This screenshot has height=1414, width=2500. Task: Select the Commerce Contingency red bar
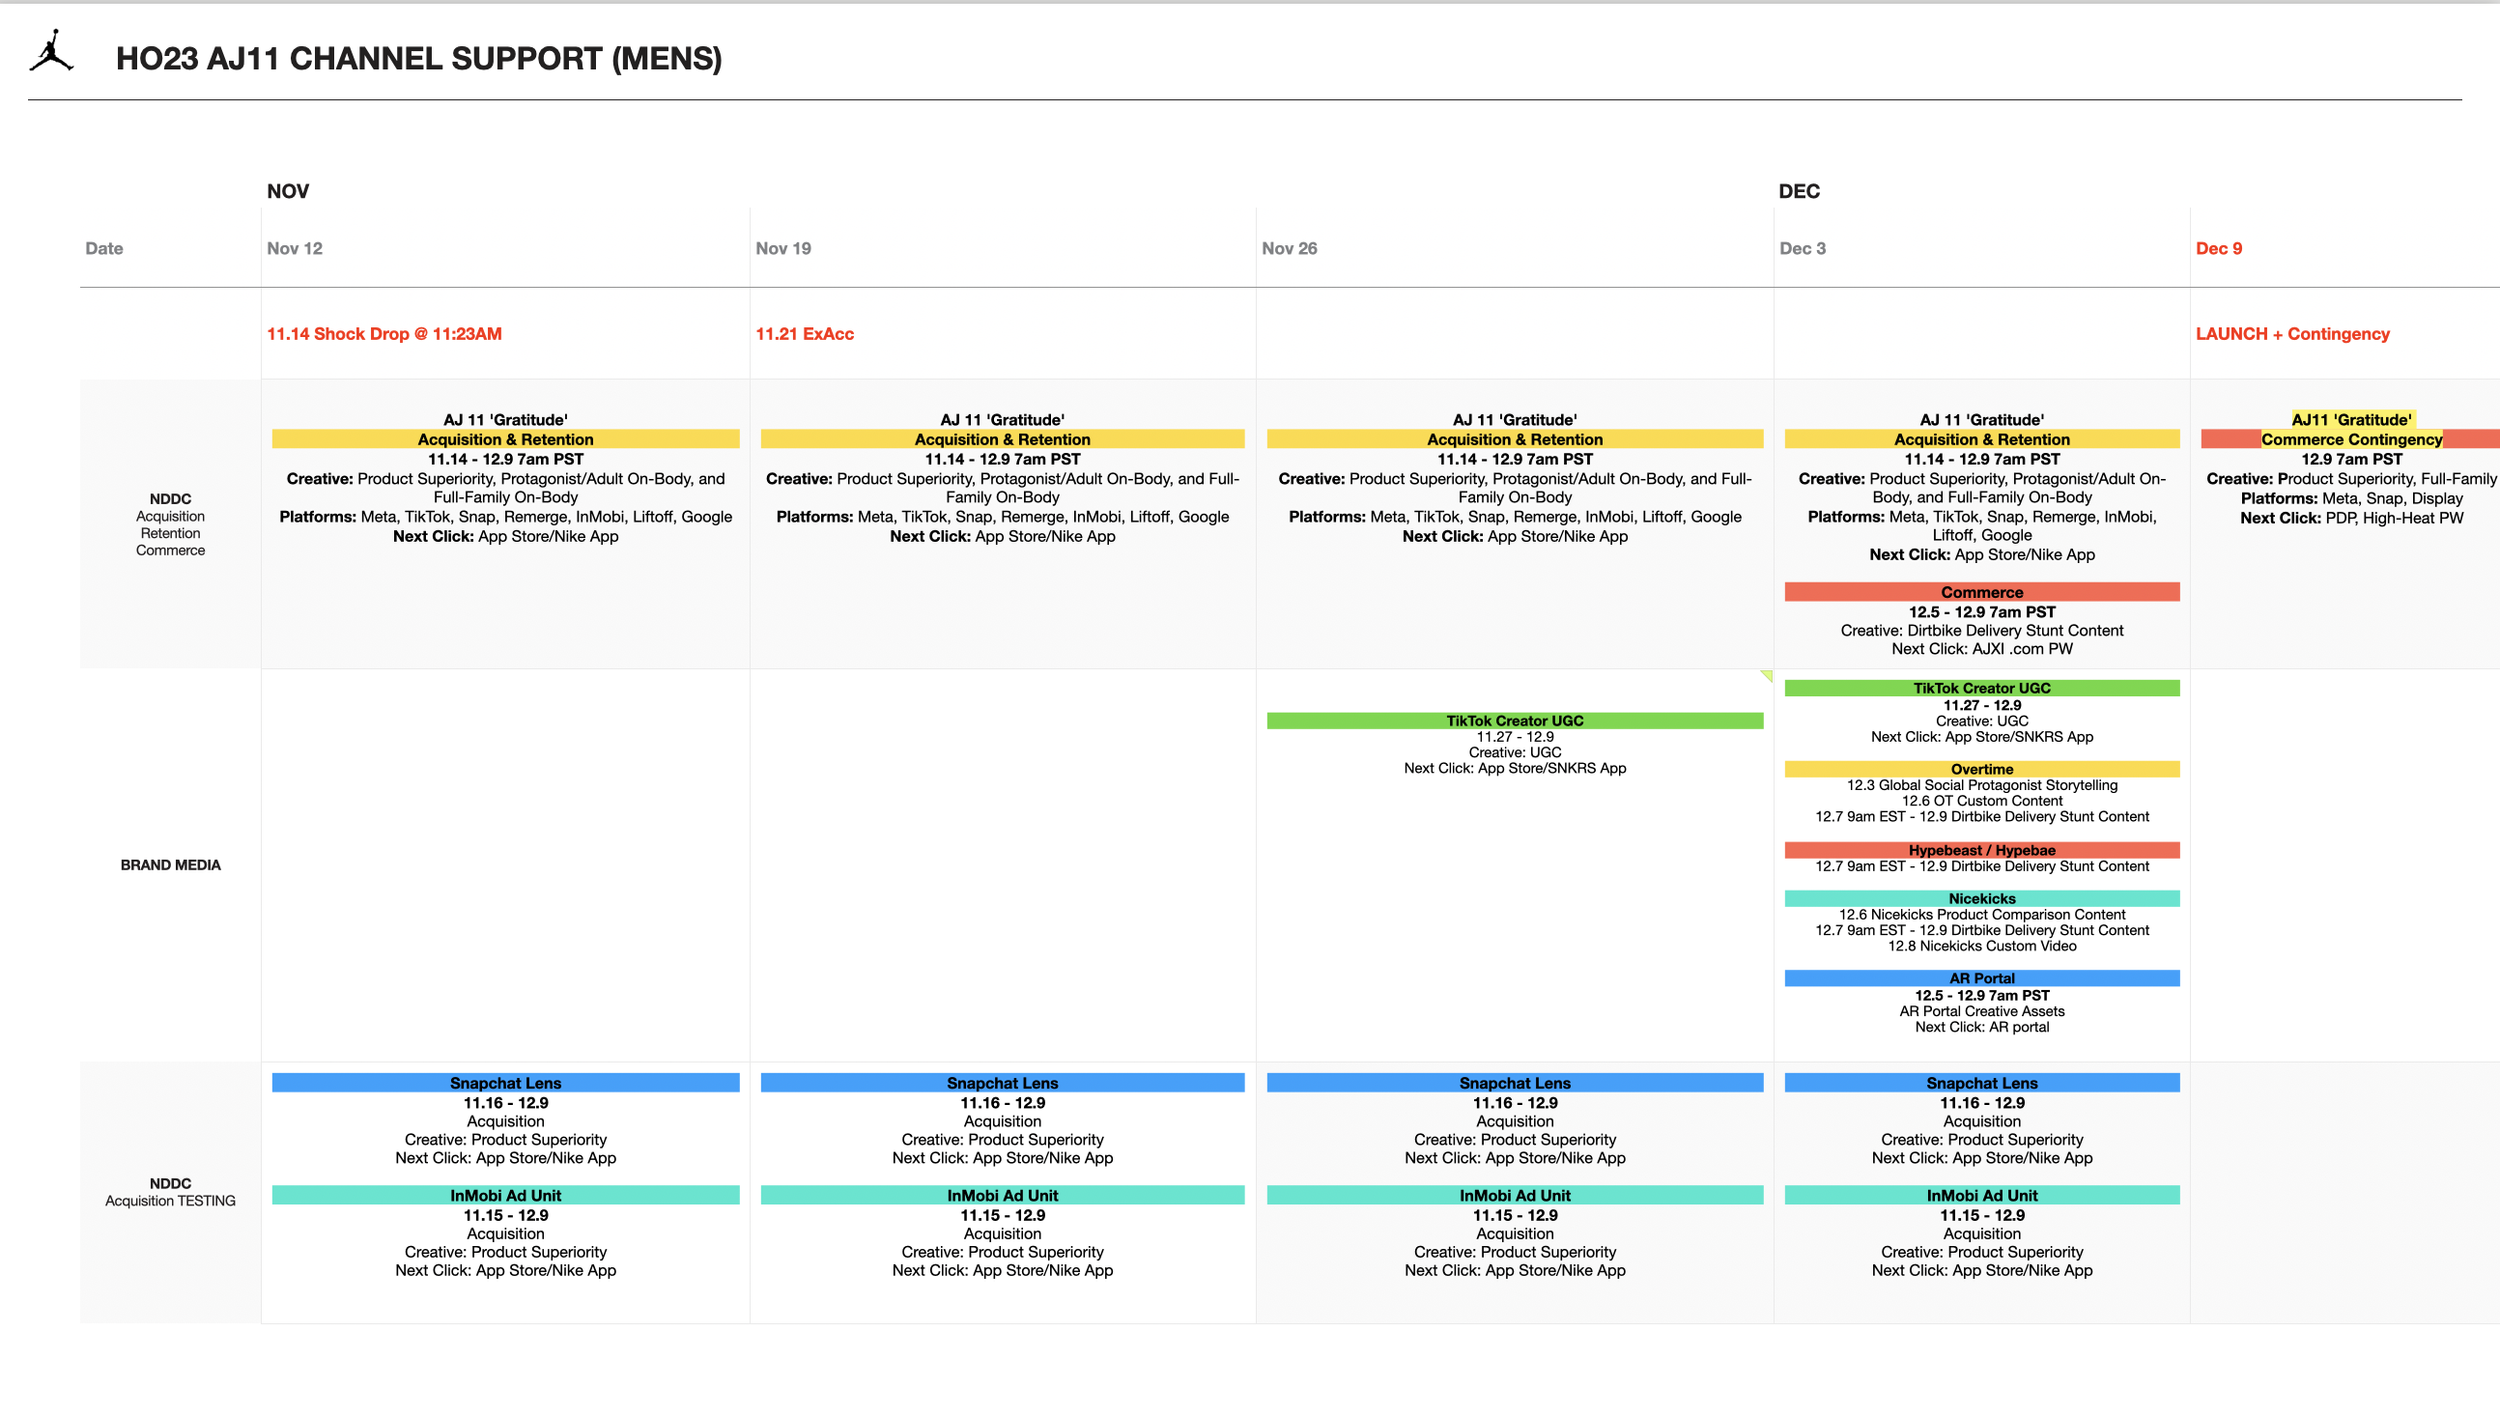pos(2350,439)
